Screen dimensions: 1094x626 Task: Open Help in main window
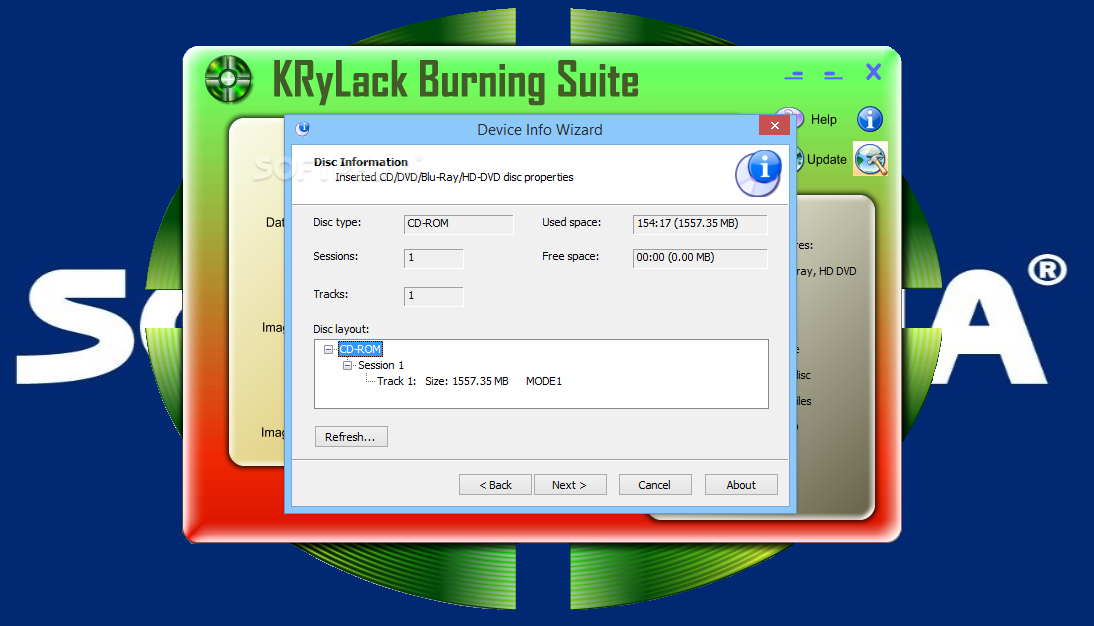coord(823,119)
